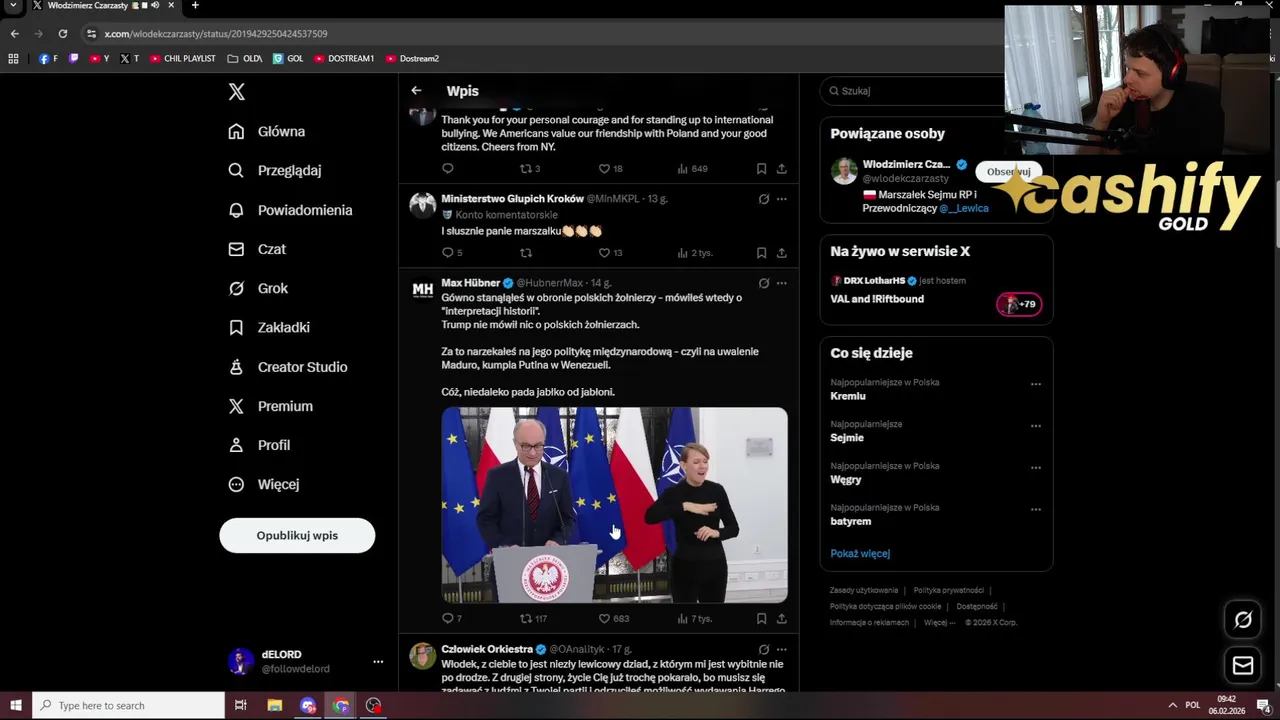Click browser address bar URL
This screenshot has width=1280, height=720.
click(x=216, y=33)
